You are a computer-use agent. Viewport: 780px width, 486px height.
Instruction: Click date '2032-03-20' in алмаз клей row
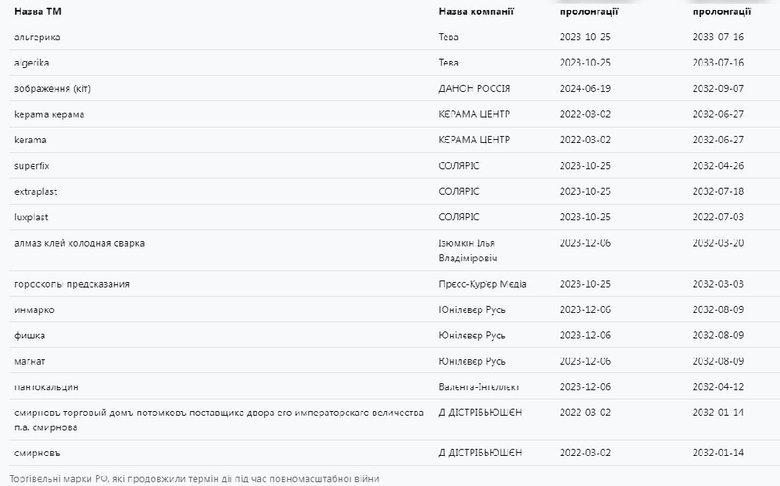(718, 243)
